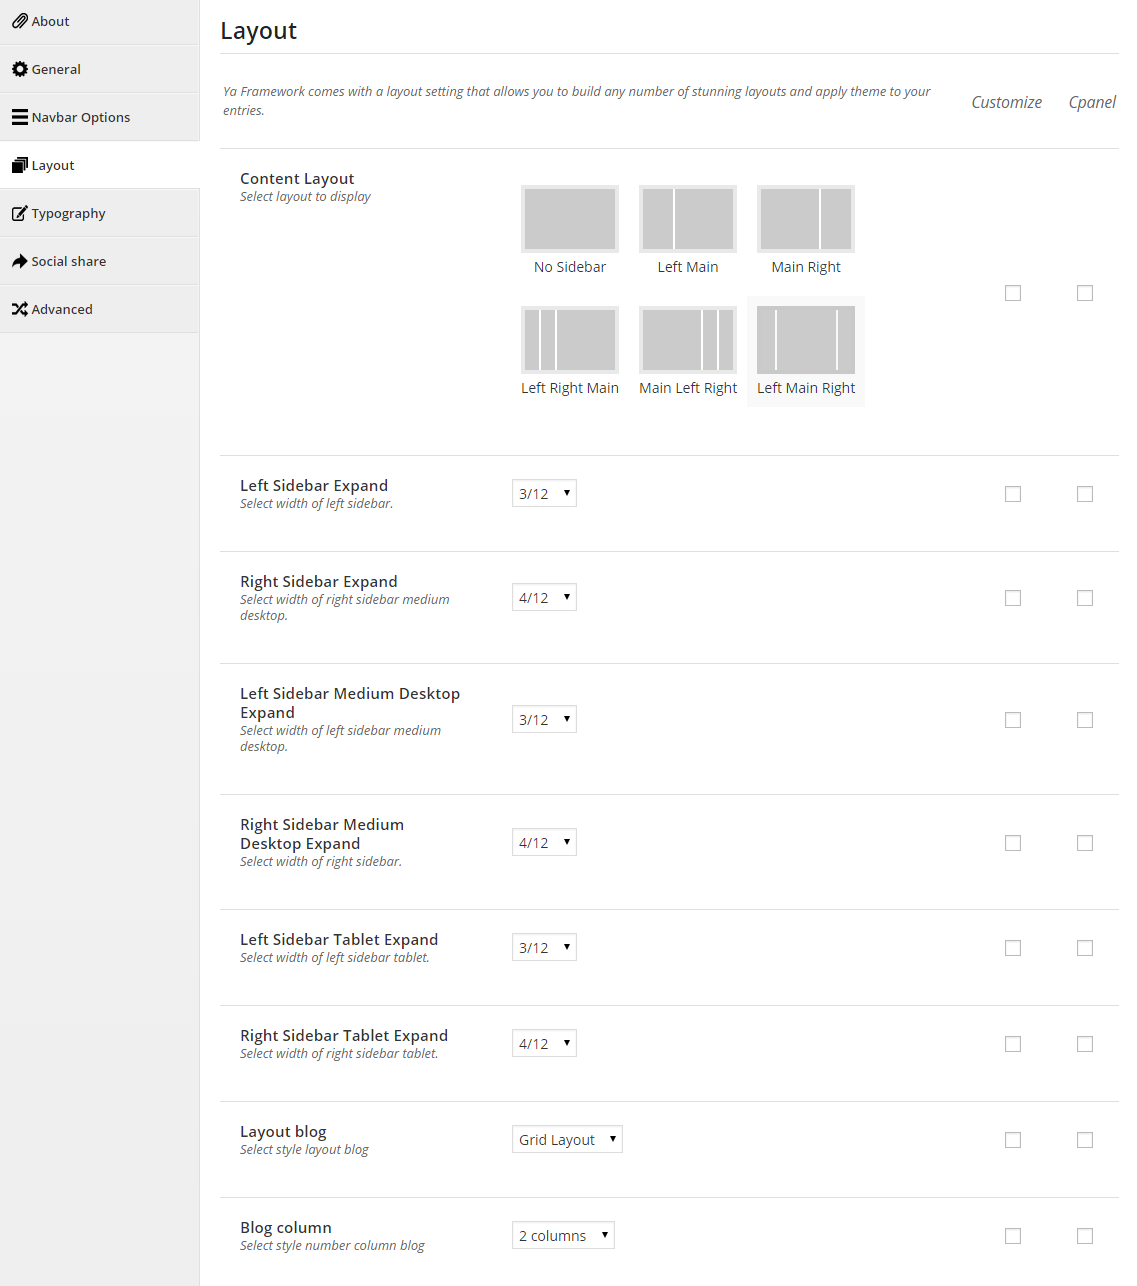Click the Cpanel column header
The image size is (1137, 1286).
tap(1092, 102)
